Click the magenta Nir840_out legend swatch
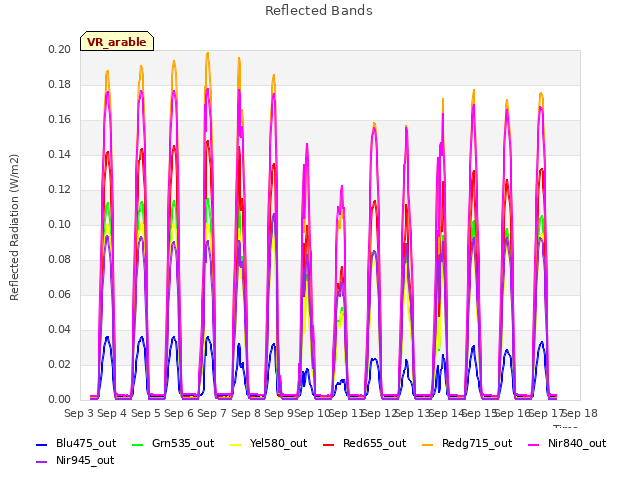Viewport: 640px width, 480px height. [534, 444]
